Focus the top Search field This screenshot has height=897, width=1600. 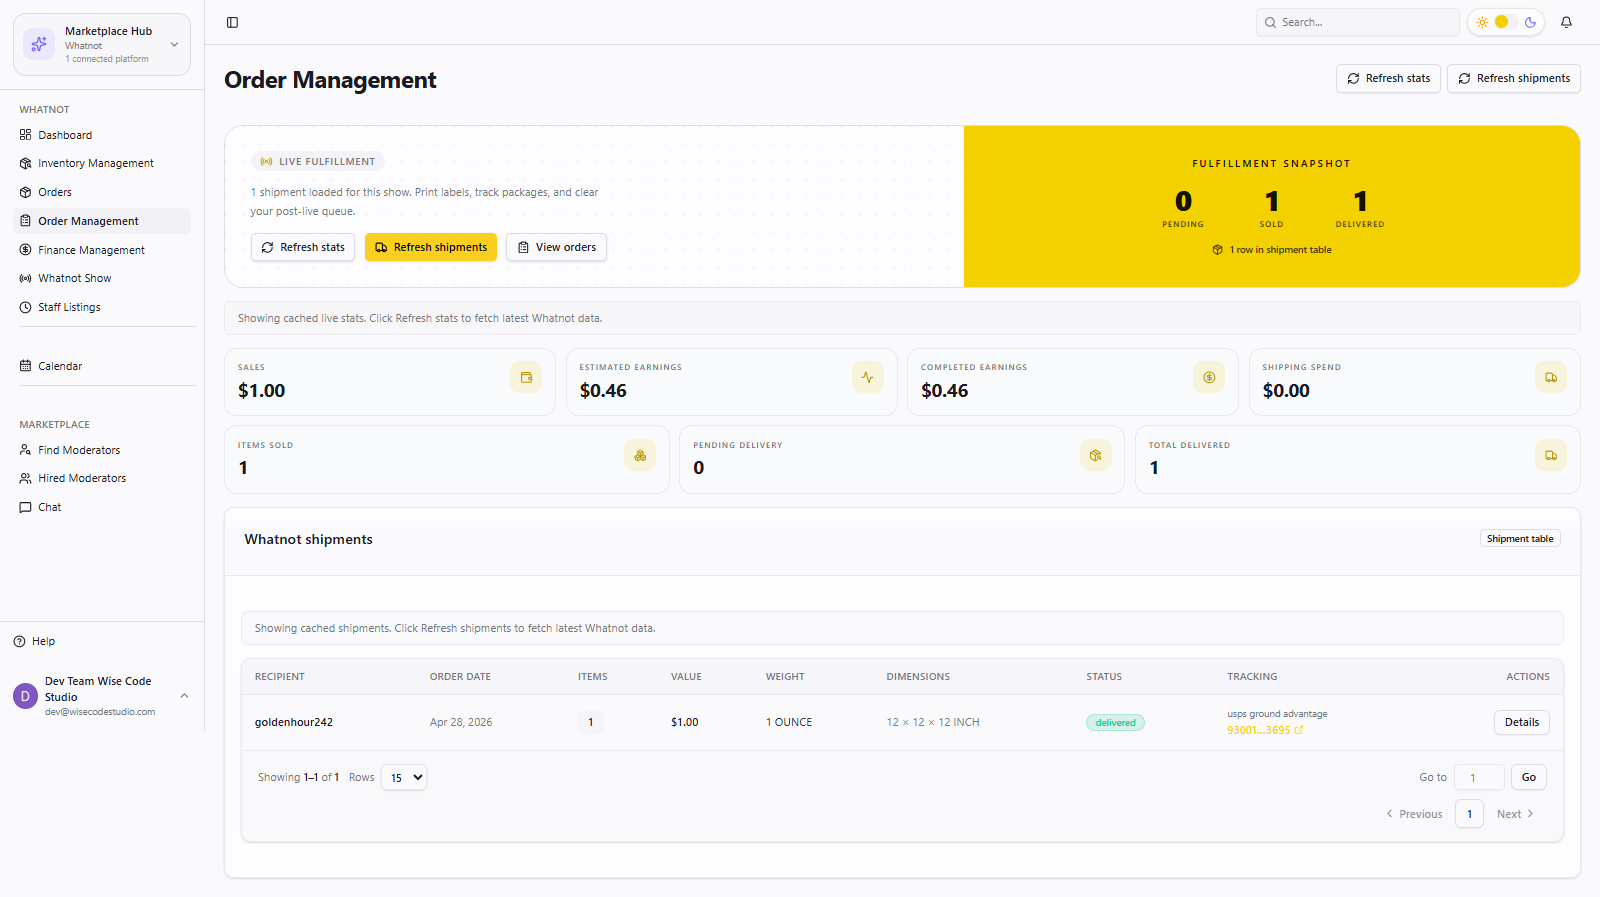1357,22
